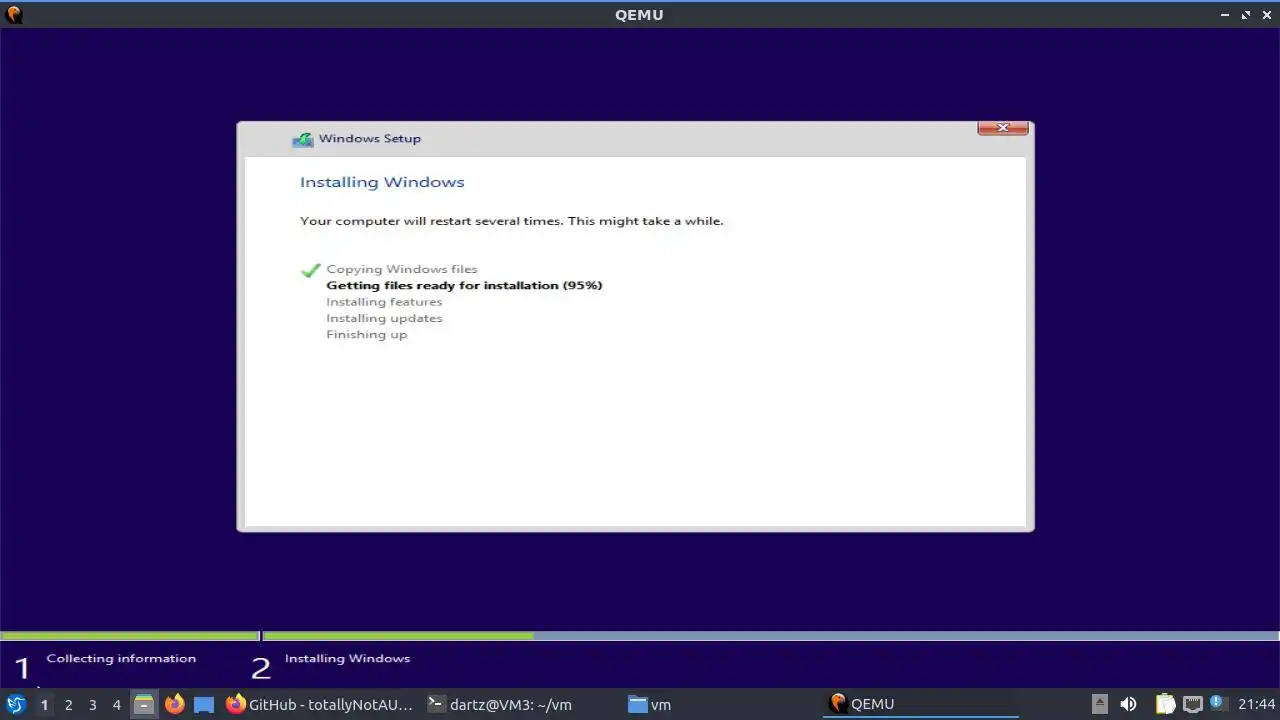The height and width of the screenshot is (720, 1280).
Task: Switch to workspace 3
Action: coord(92,704)
